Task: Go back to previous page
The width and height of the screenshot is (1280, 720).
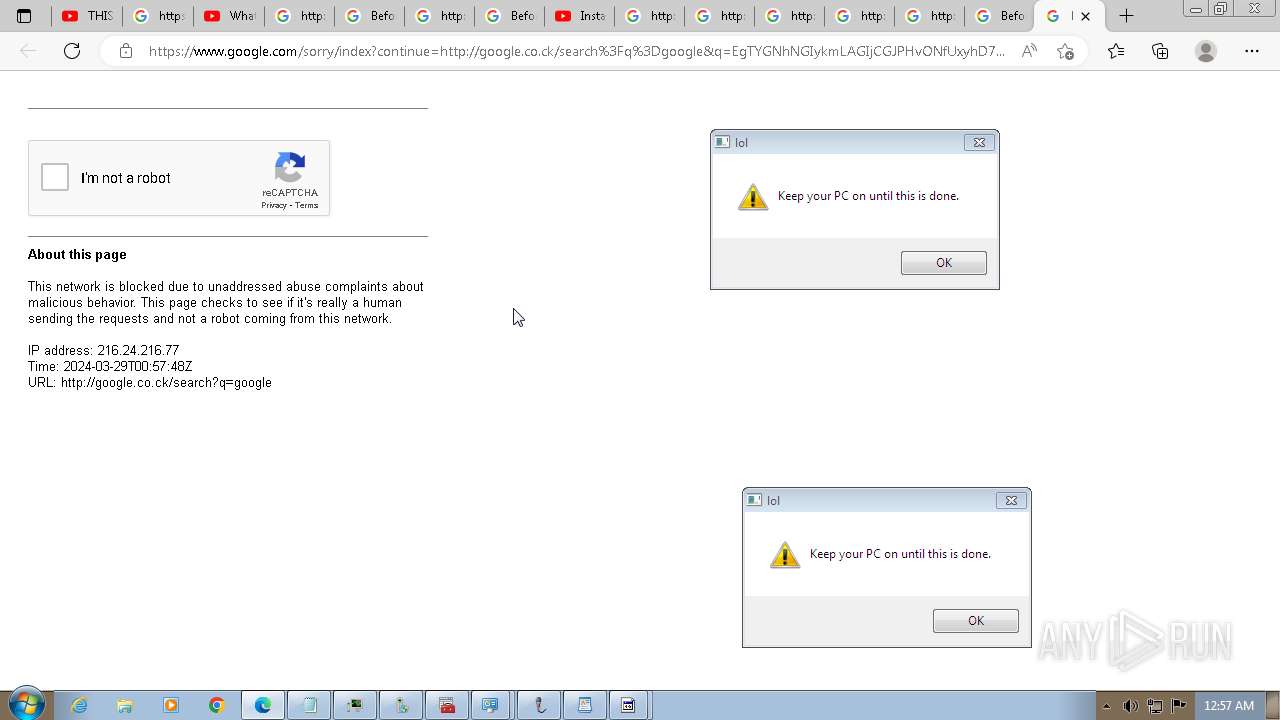Action: pos(28,51)
